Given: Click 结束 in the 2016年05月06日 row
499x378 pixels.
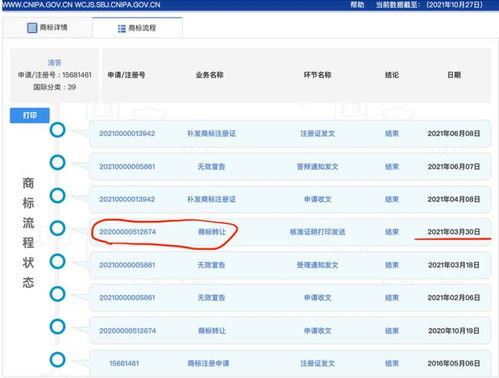Looking at the screenshot, I should (392, 363).
